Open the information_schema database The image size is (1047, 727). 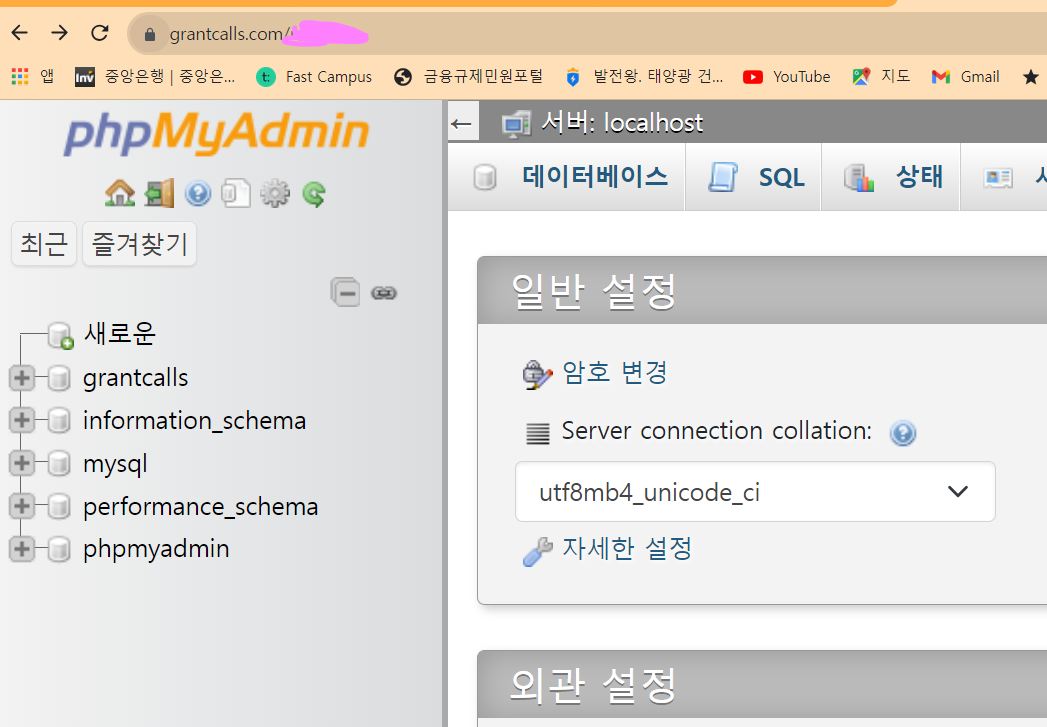(x=194, y=421)
